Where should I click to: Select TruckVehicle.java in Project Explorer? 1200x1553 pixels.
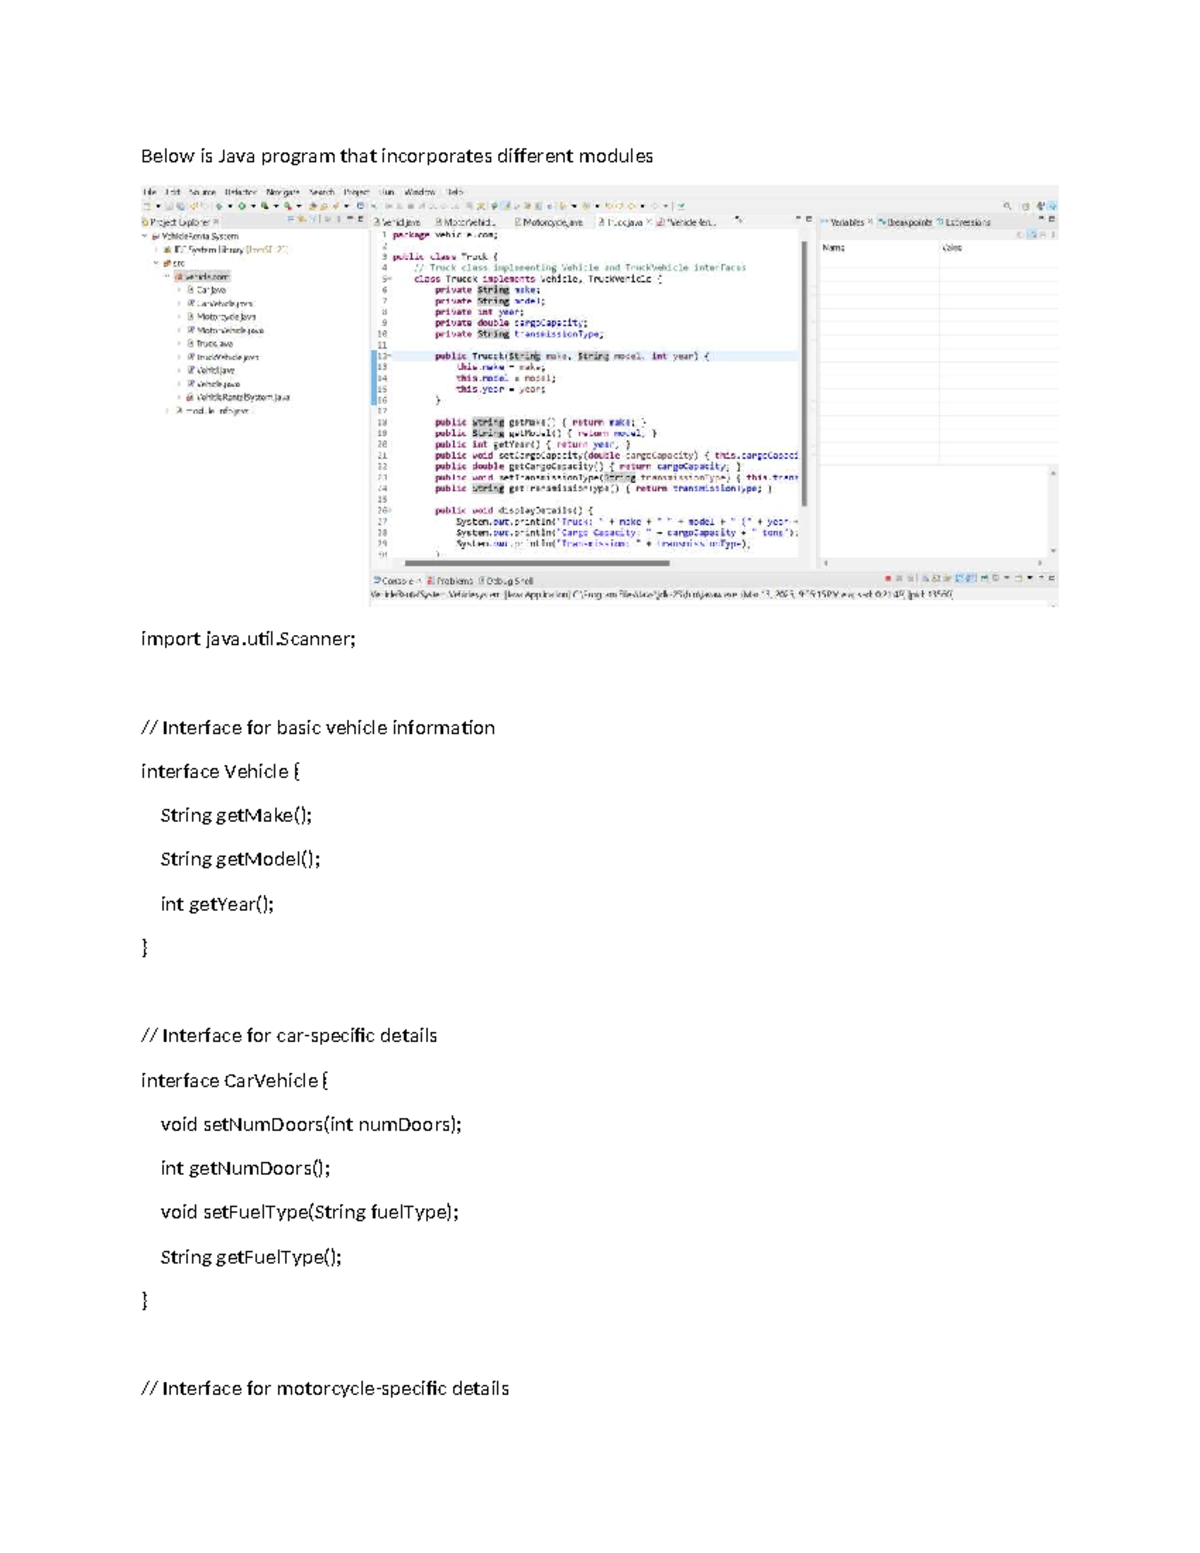(223, 357)
